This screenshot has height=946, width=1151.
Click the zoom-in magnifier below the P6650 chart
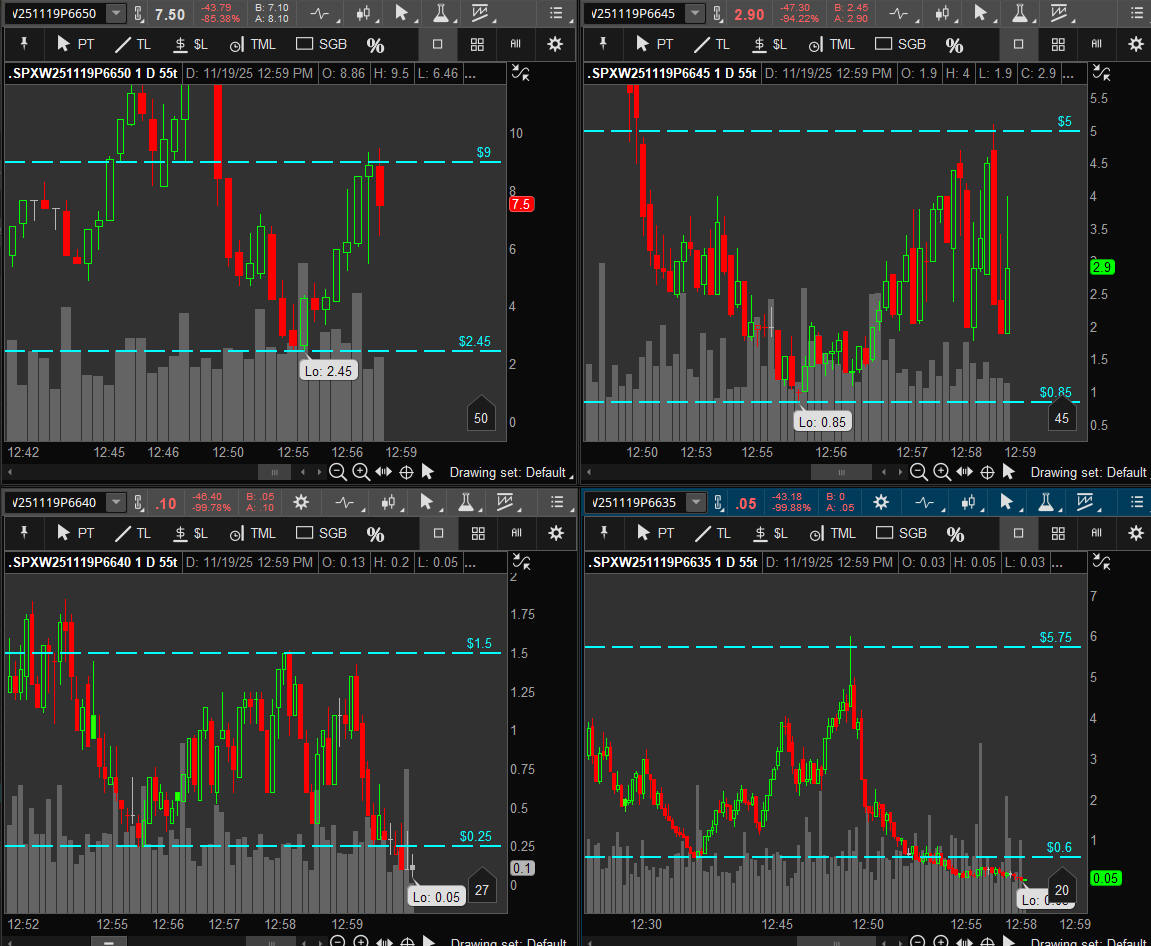pyautogui.click(x=361, y=472)
